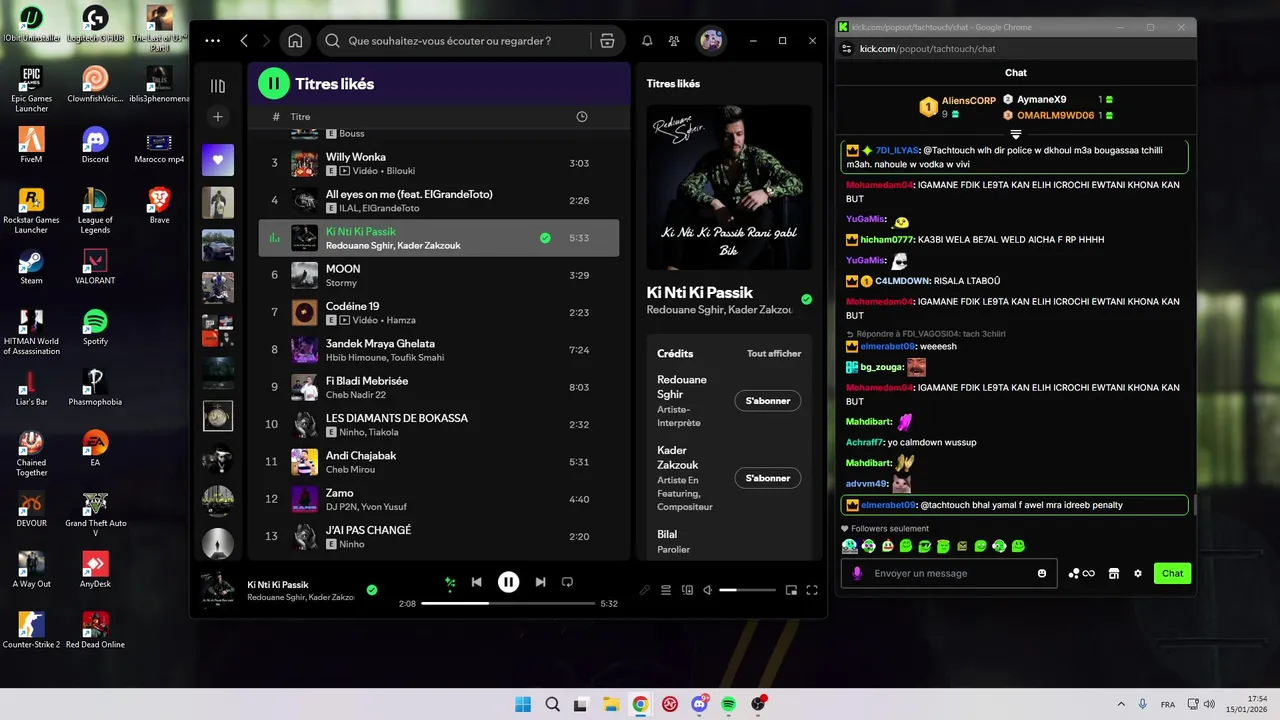Open the Spotify three-dots menu

coord(212,41)
